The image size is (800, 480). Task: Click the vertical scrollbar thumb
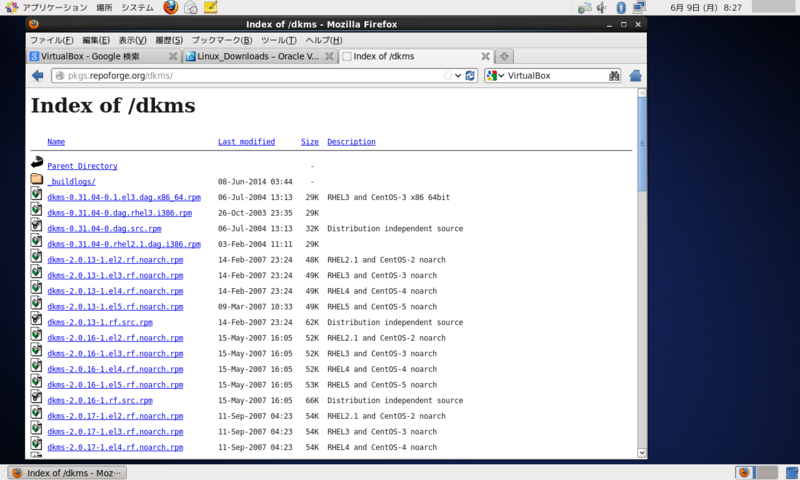coord(642,144)
